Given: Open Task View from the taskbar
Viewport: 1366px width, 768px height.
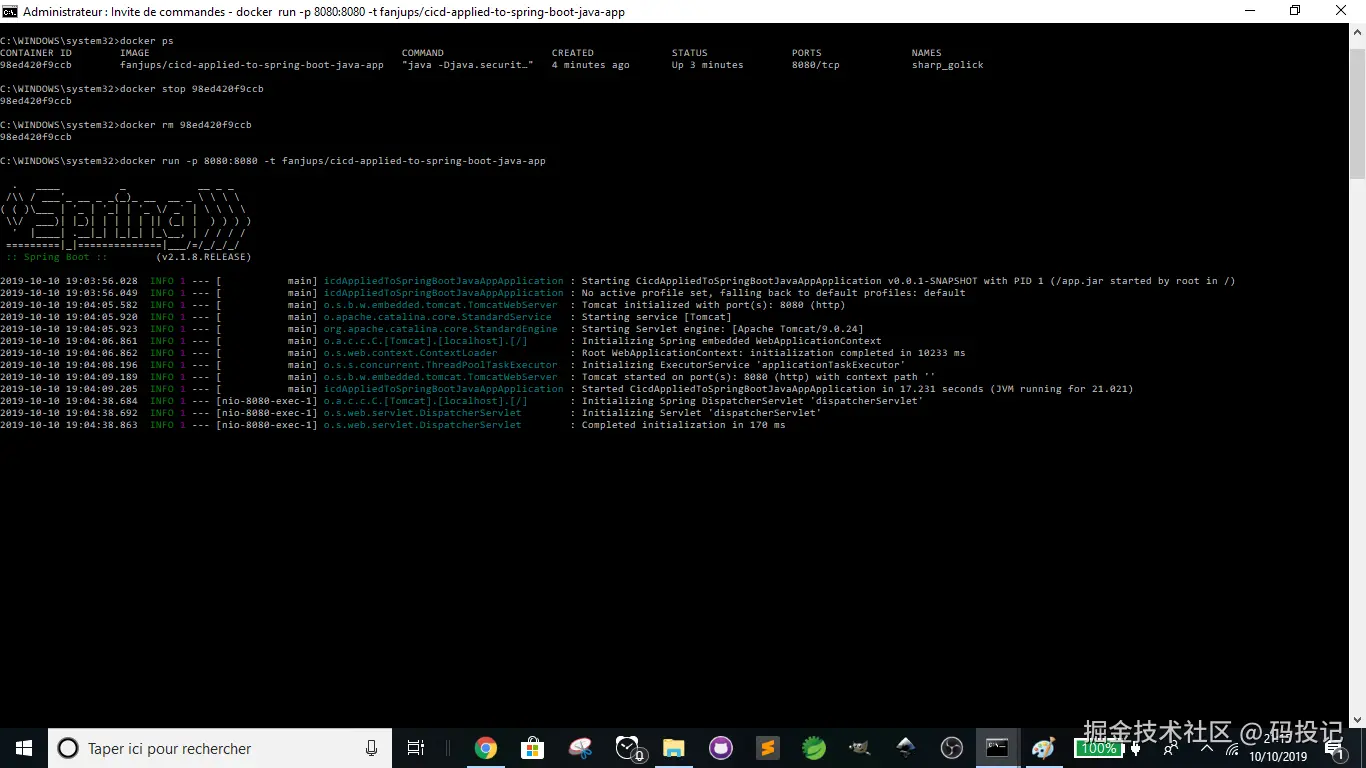Looking at the screenshot, I should (416, 748).
